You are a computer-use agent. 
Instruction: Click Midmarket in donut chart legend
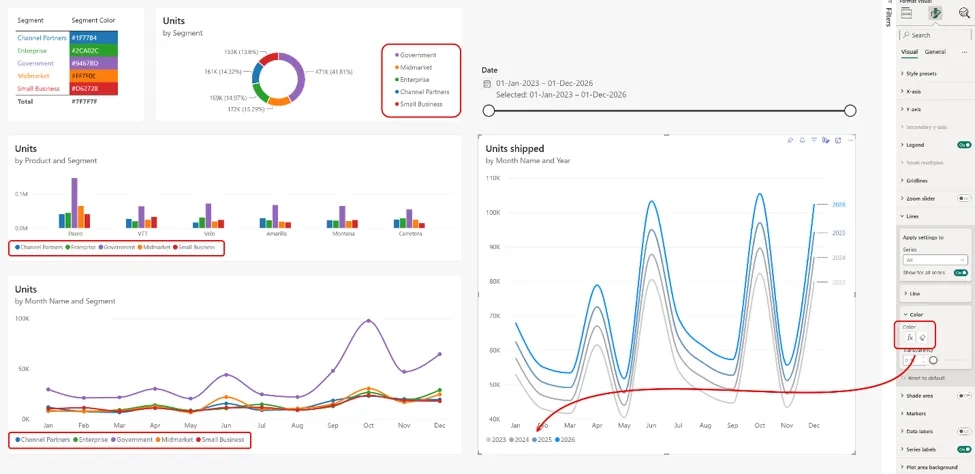pos(413,67)
